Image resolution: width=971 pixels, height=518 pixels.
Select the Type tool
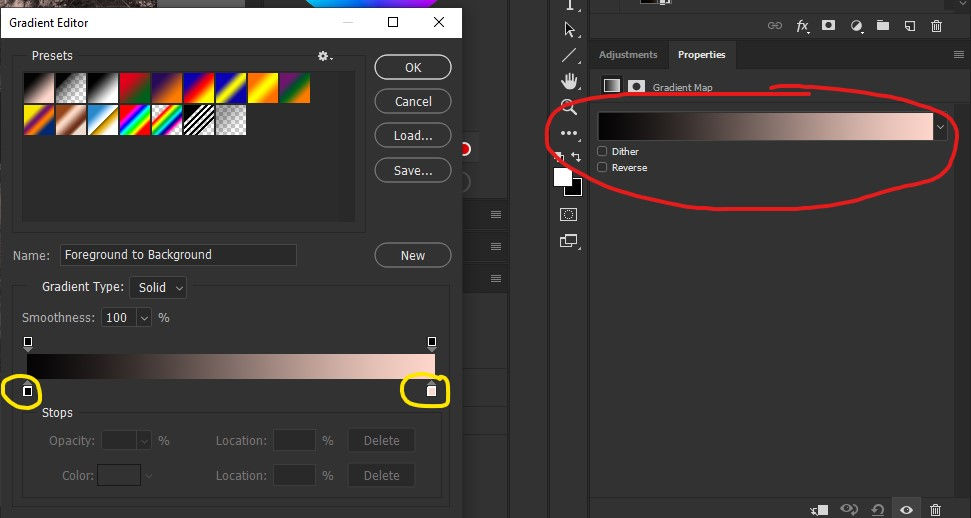tap(569, 5)
